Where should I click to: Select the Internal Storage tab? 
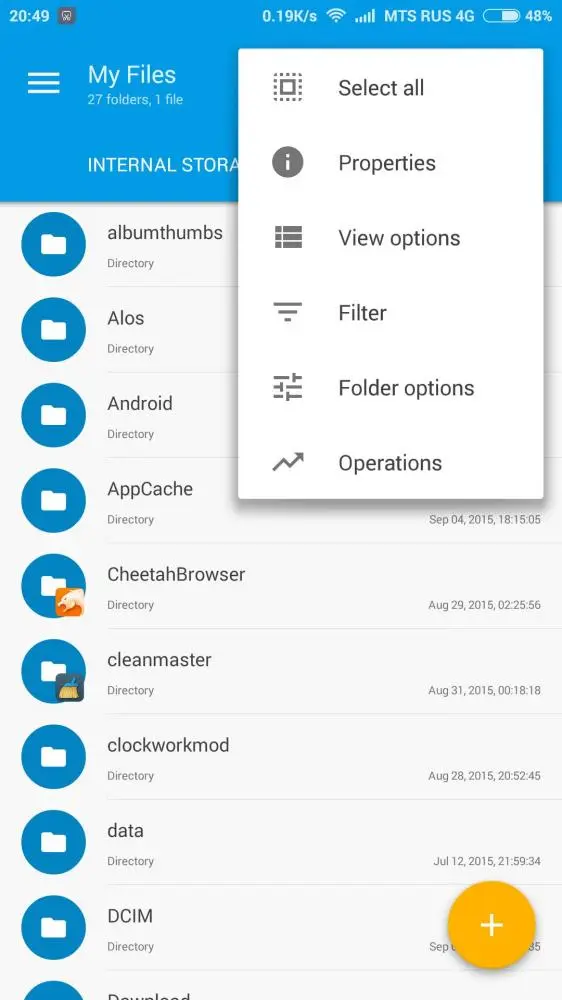point(163,165)
